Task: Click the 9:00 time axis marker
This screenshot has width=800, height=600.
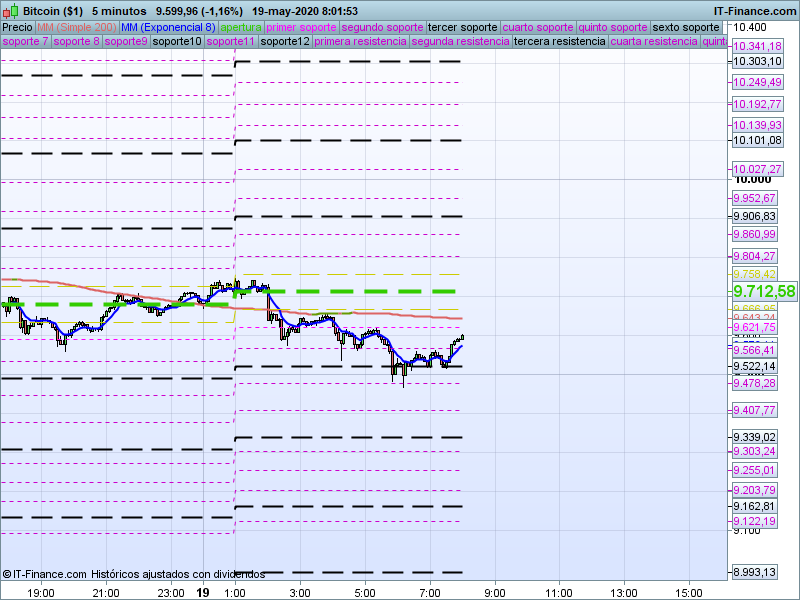Action: [x=494, y=592]
